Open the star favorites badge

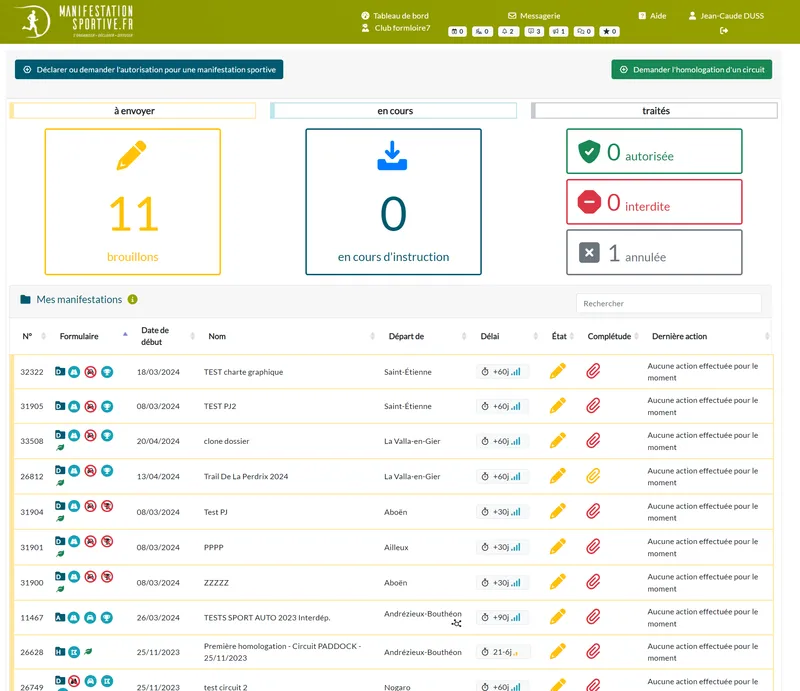point(609,32)
